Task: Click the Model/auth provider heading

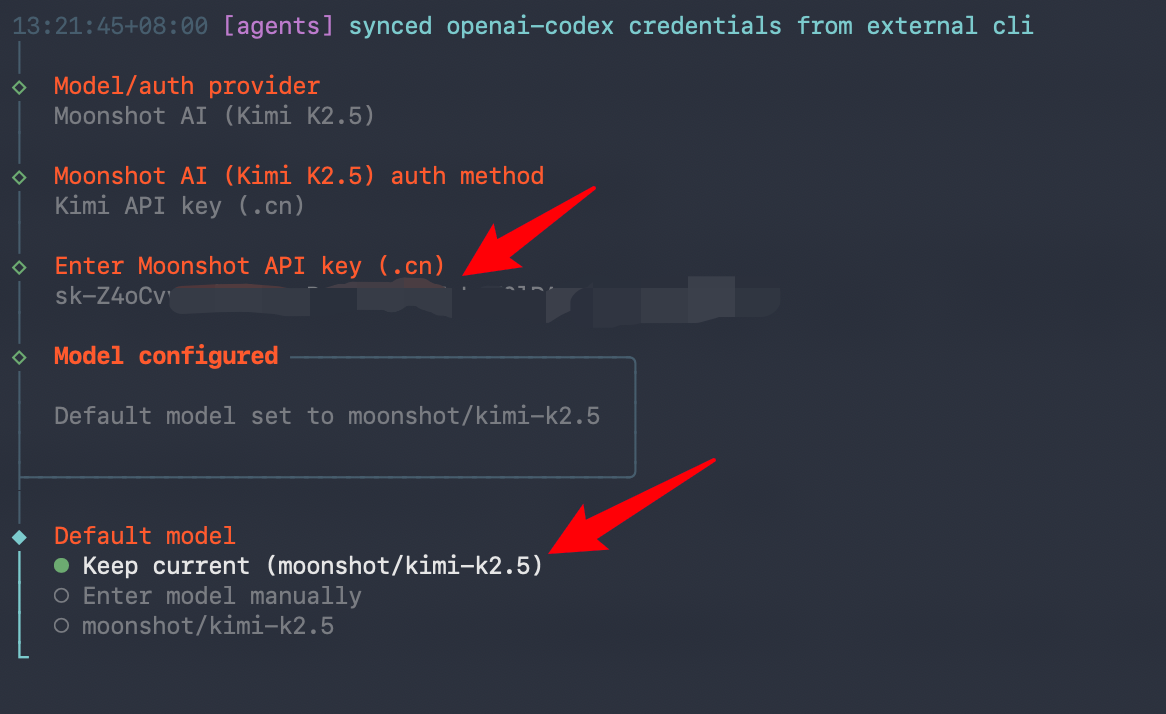Action: click(187, 86)
